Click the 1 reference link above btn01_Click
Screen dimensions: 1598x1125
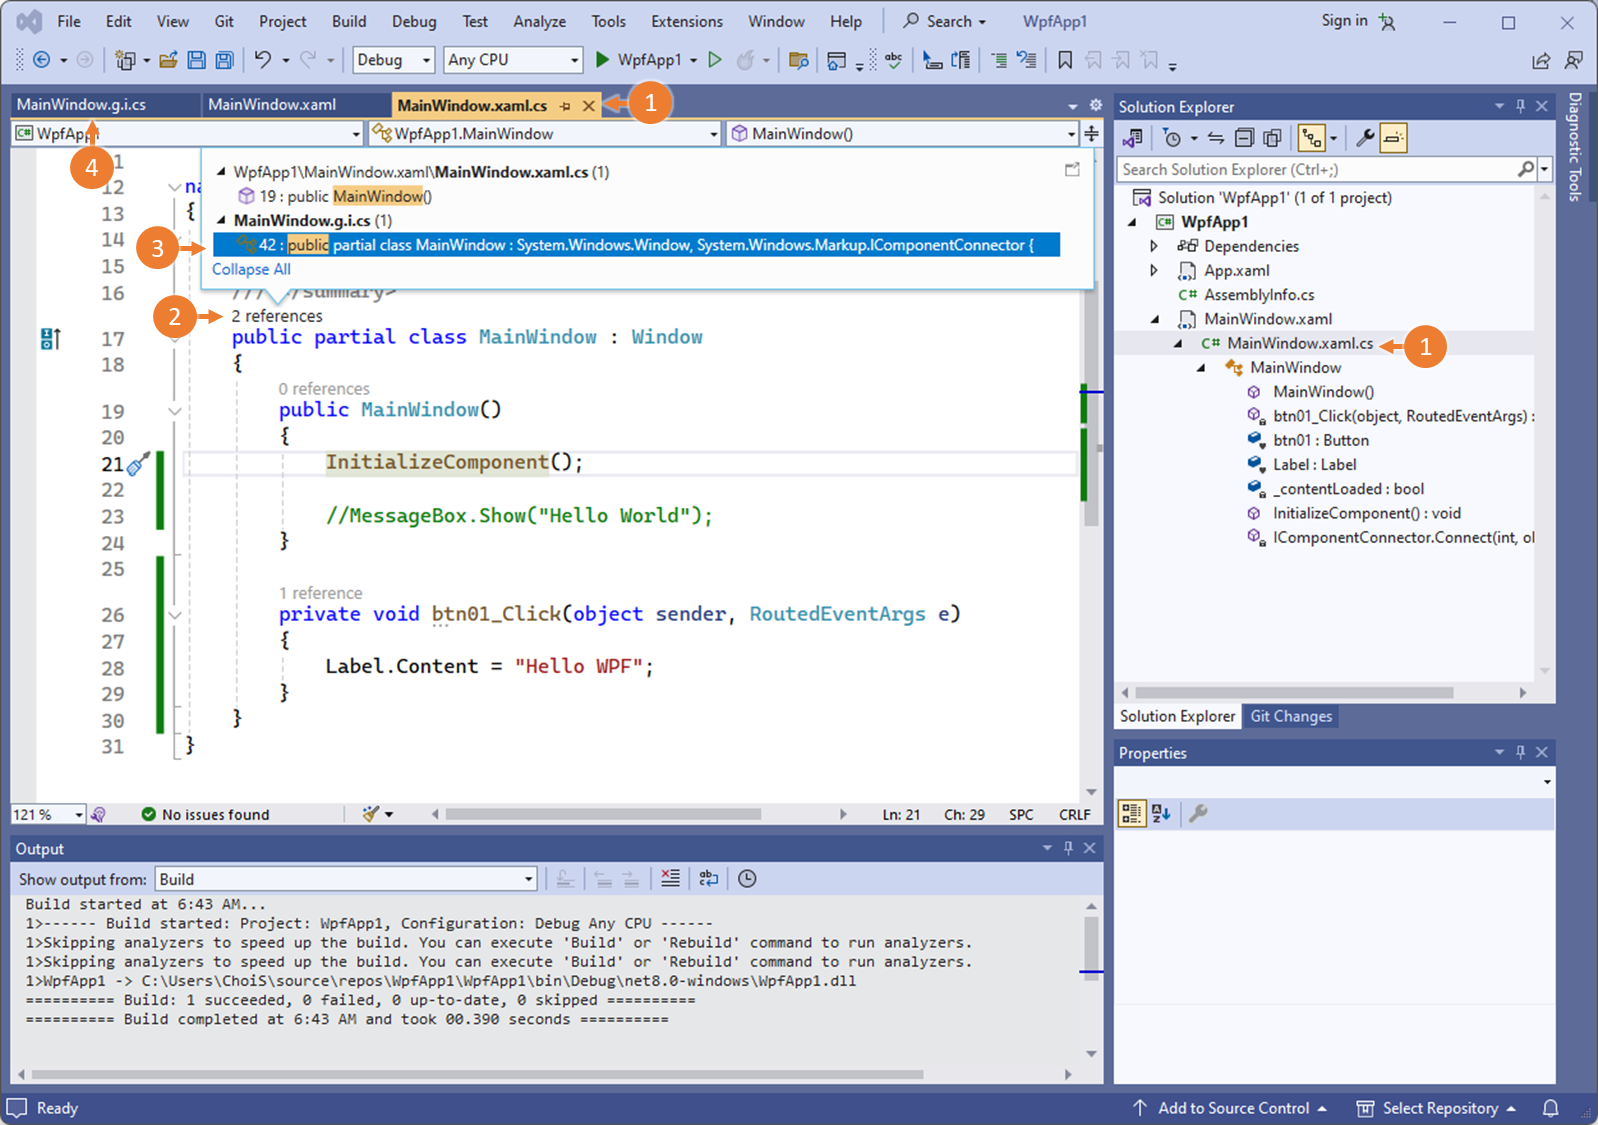tap(320, 593)
